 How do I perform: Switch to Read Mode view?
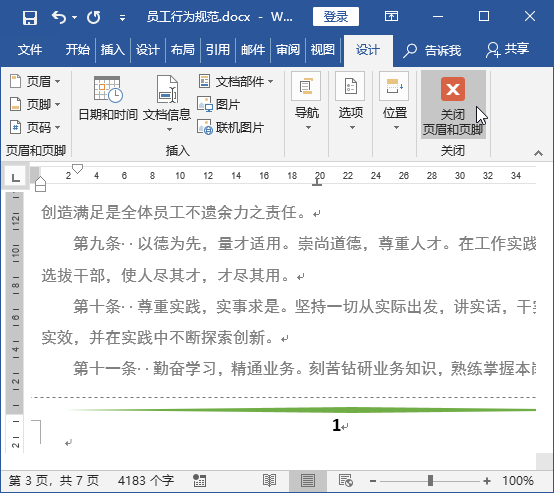[269, 481]
